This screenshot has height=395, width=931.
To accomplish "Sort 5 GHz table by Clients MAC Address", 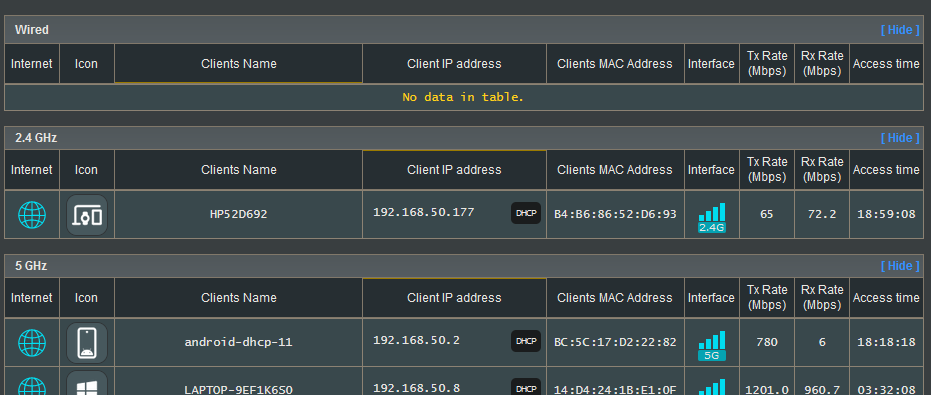I will point(615,298).
